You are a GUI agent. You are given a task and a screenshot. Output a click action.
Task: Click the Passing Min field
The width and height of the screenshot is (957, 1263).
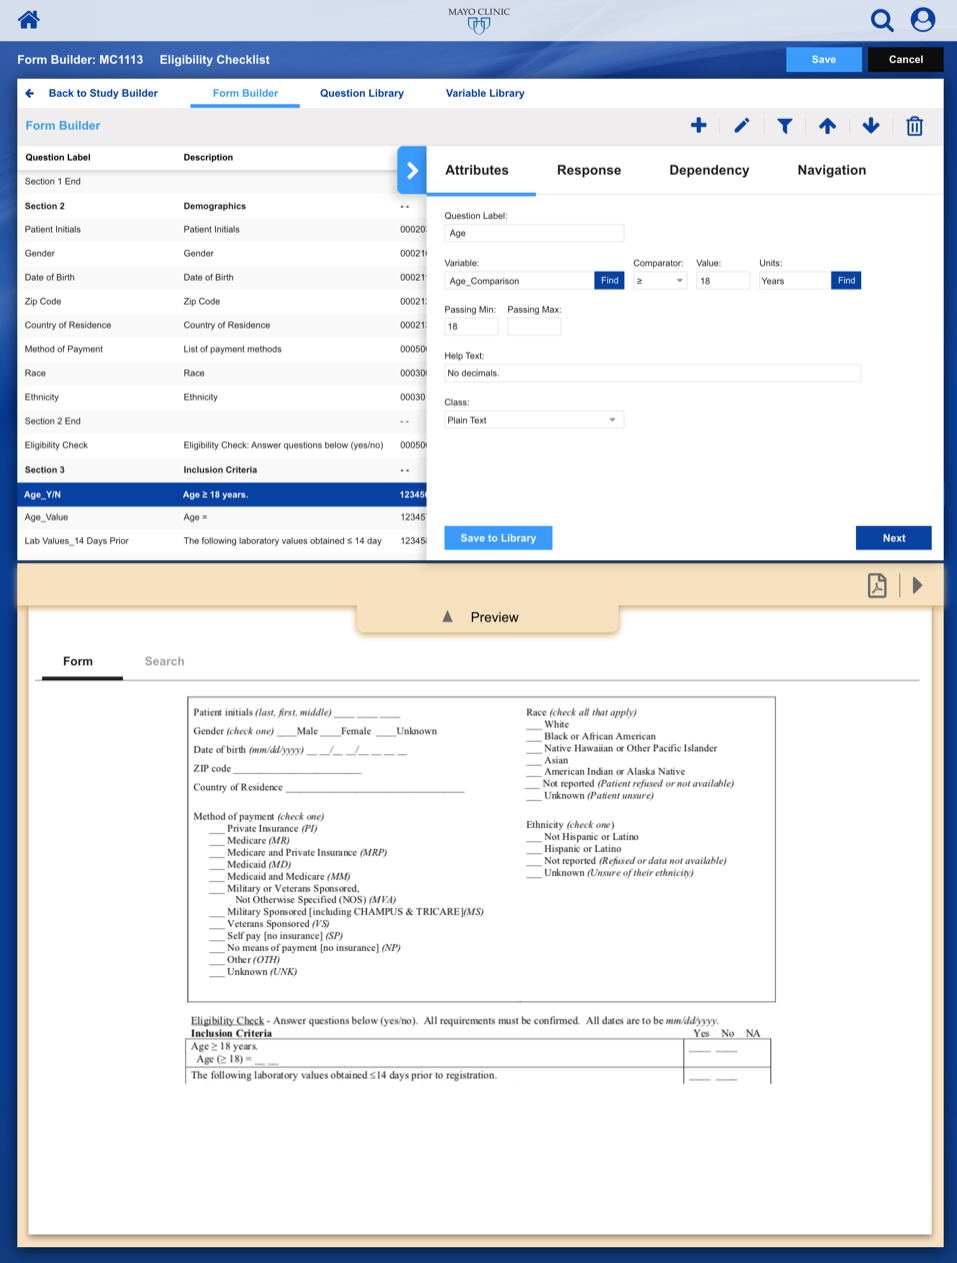471,327
